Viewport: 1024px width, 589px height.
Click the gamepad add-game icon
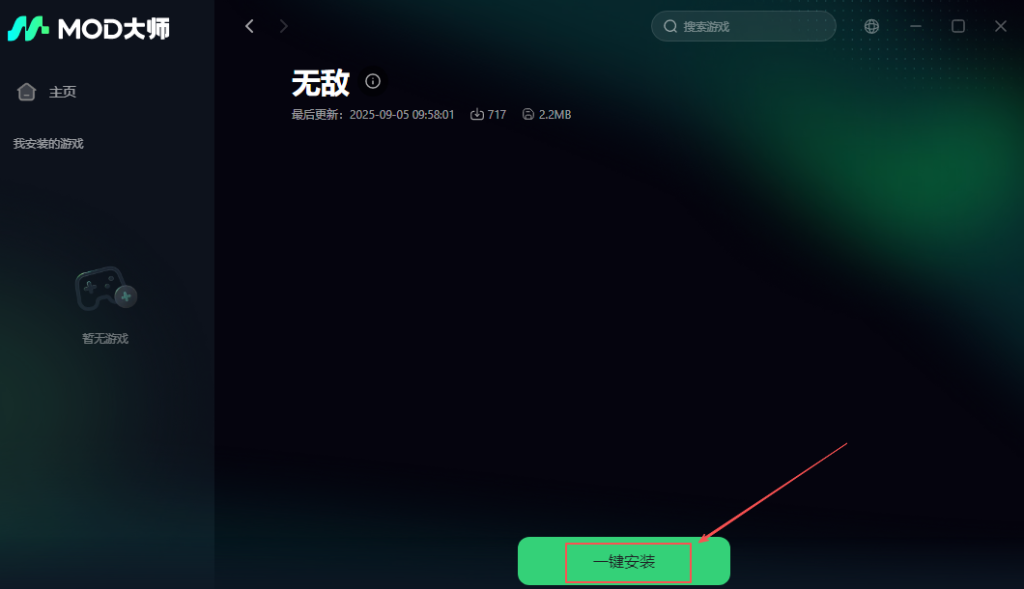tap(106, 289)
